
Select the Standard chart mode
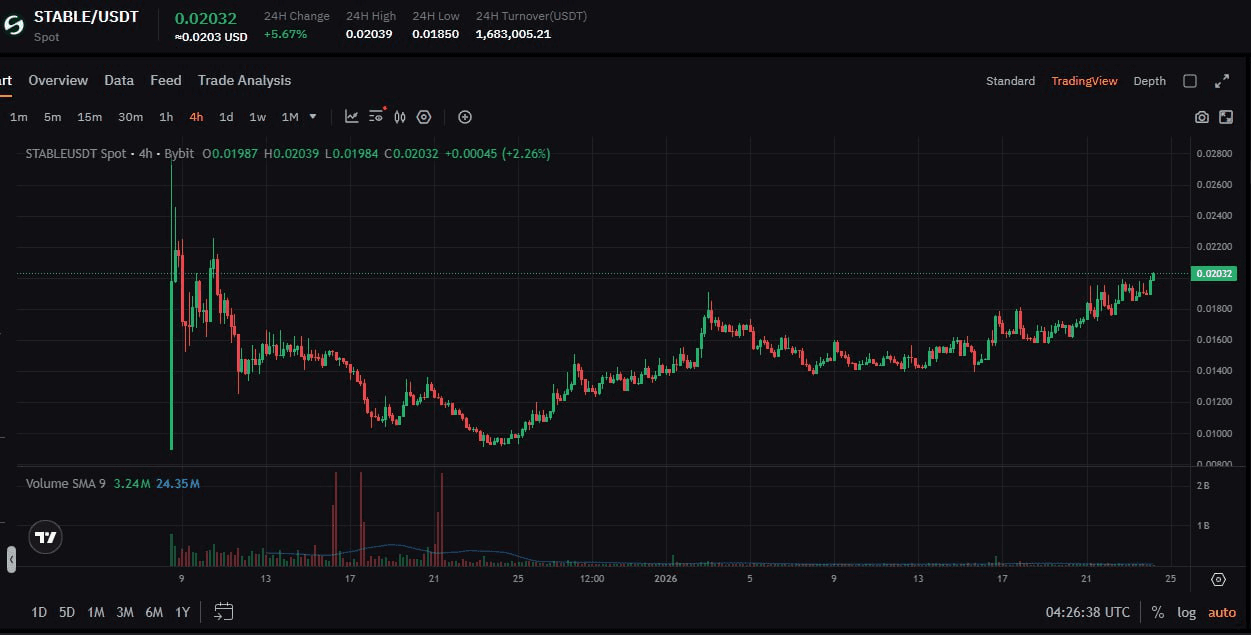[x=1010, y=81]
